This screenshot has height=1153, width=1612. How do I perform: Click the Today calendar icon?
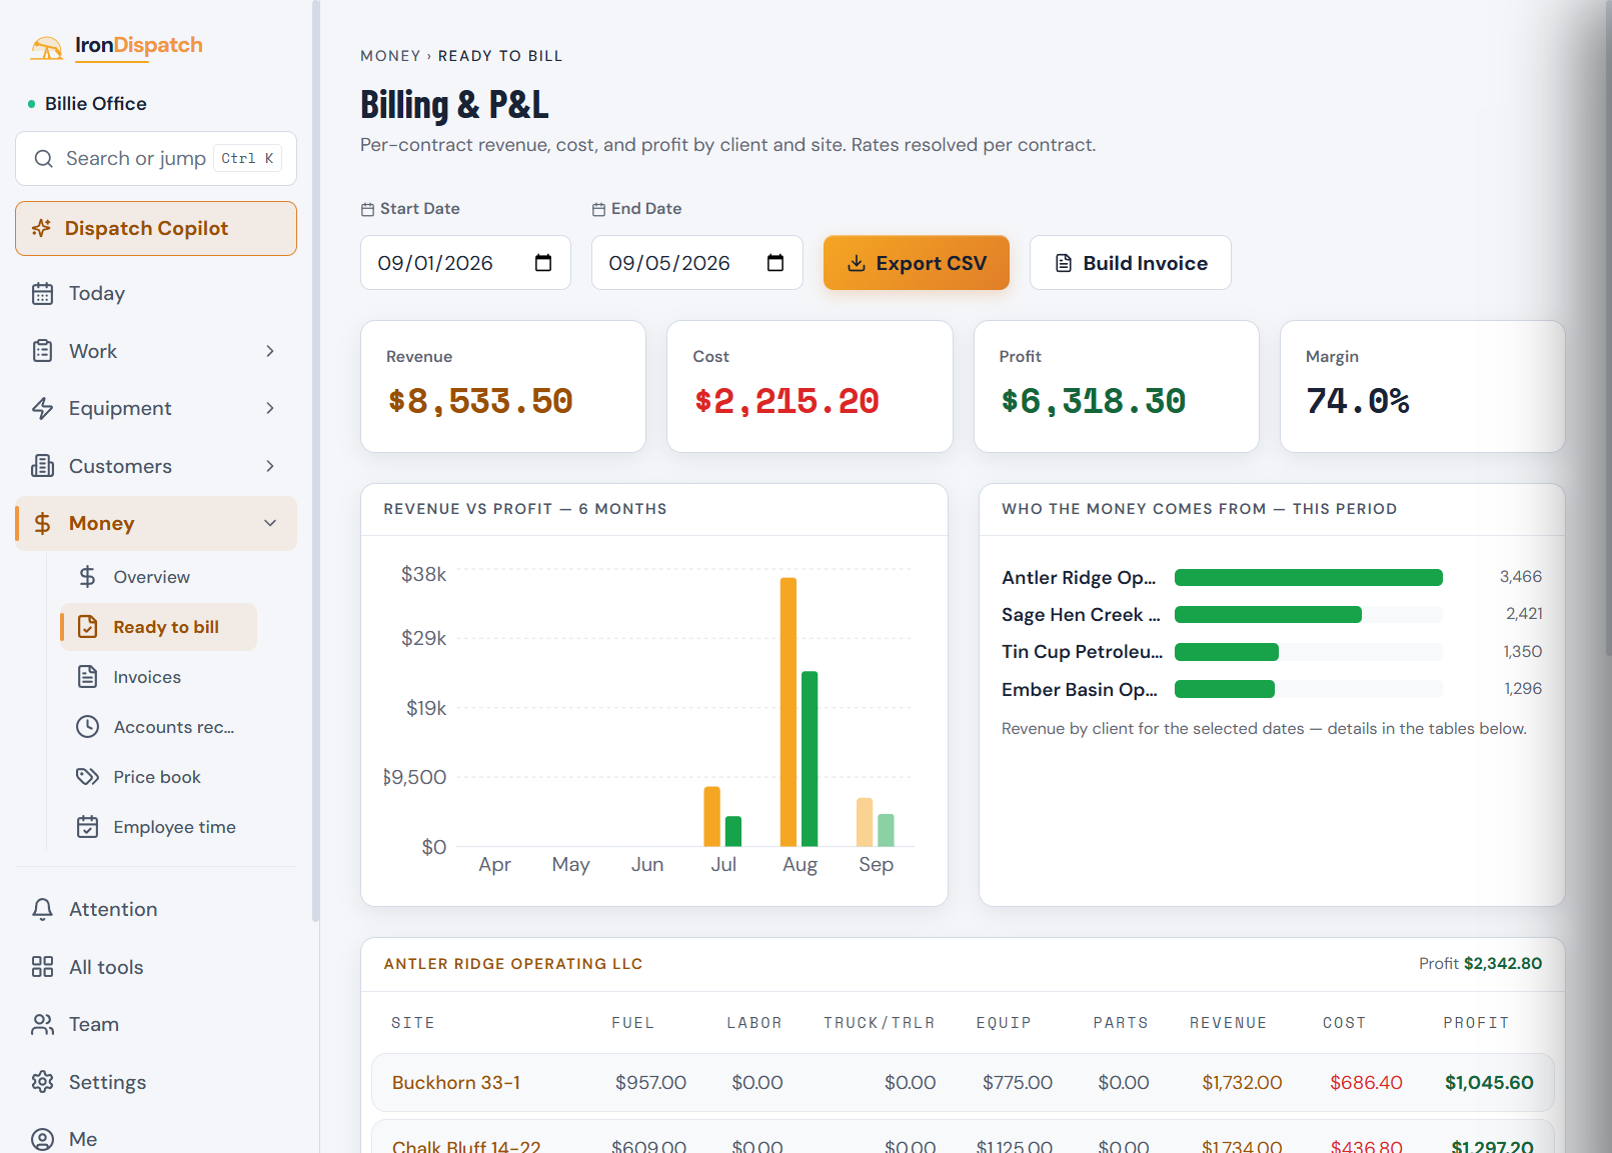(x=42, y=293)
